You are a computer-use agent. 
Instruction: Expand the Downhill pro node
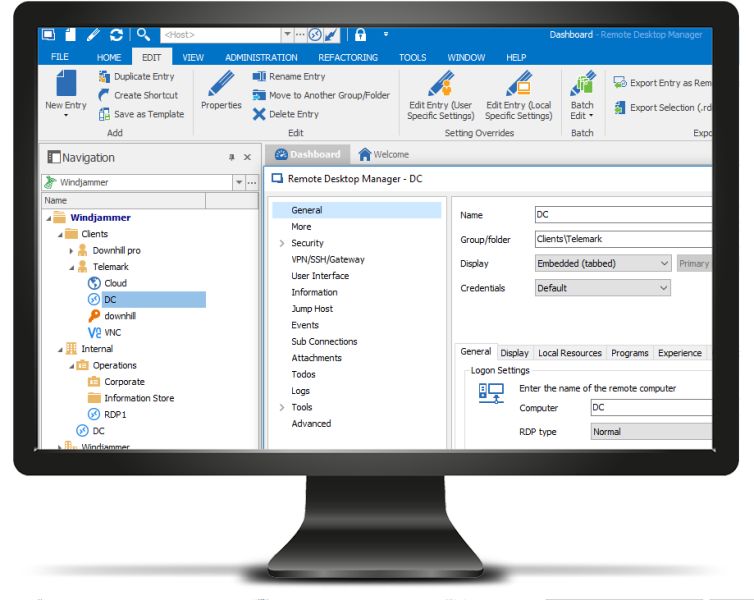pos(71,250)
